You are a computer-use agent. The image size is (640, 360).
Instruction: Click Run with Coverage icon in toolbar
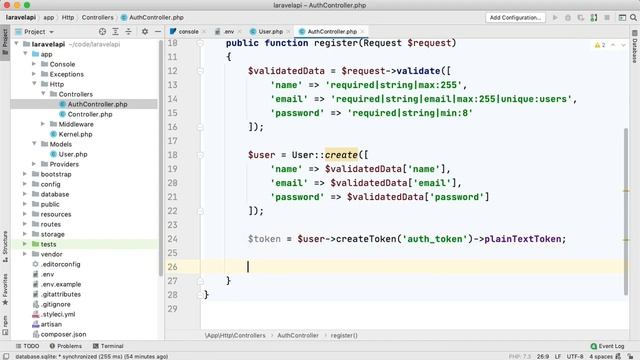(x=580, y=18)
